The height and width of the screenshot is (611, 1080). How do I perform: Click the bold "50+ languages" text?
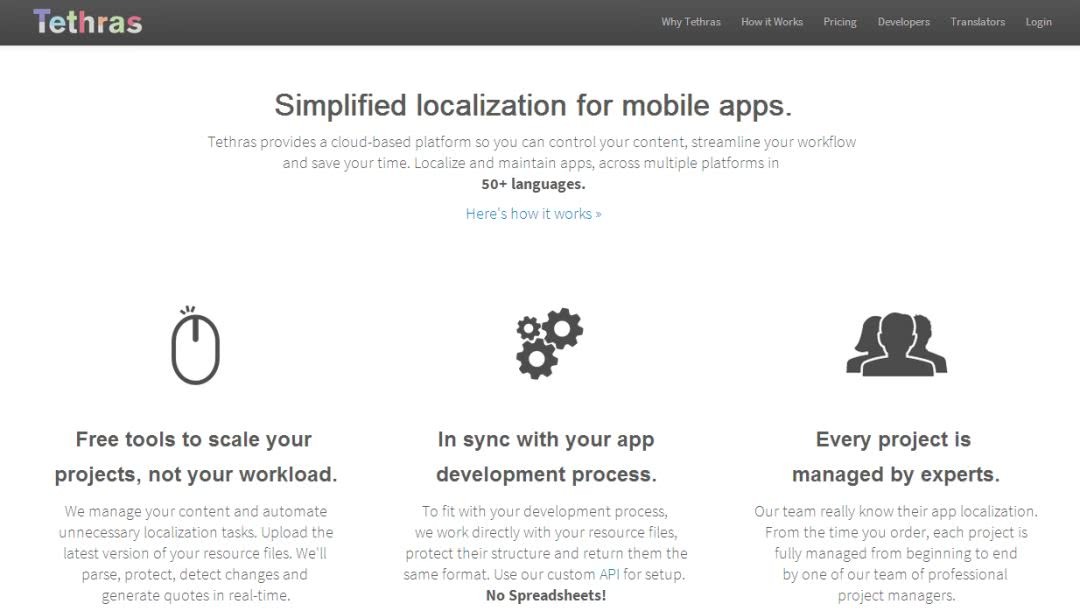[x=533, y=184]
